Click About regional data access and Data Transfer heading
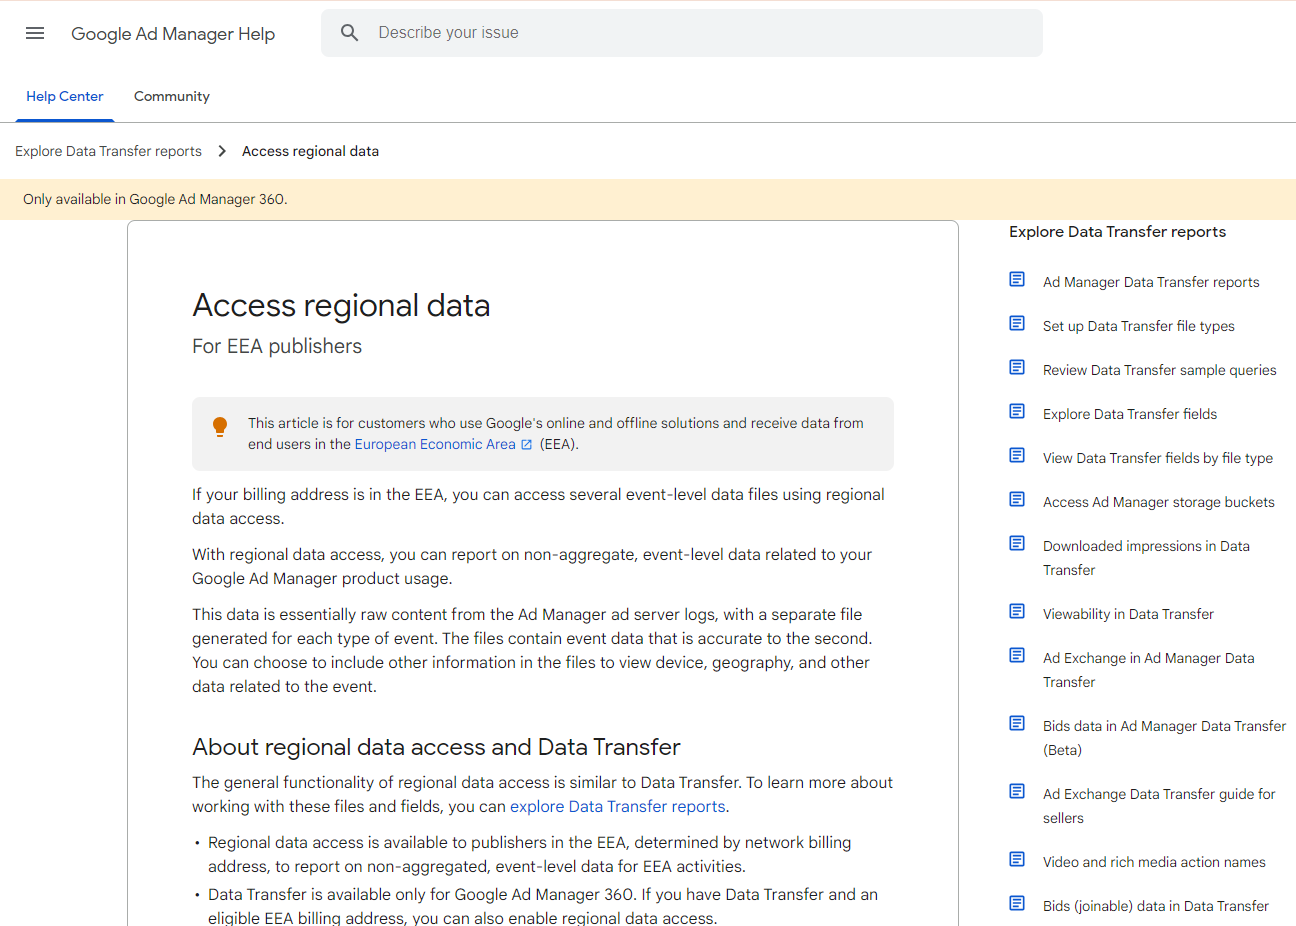Screen dimensions: 1296x926 pos(436,747)
